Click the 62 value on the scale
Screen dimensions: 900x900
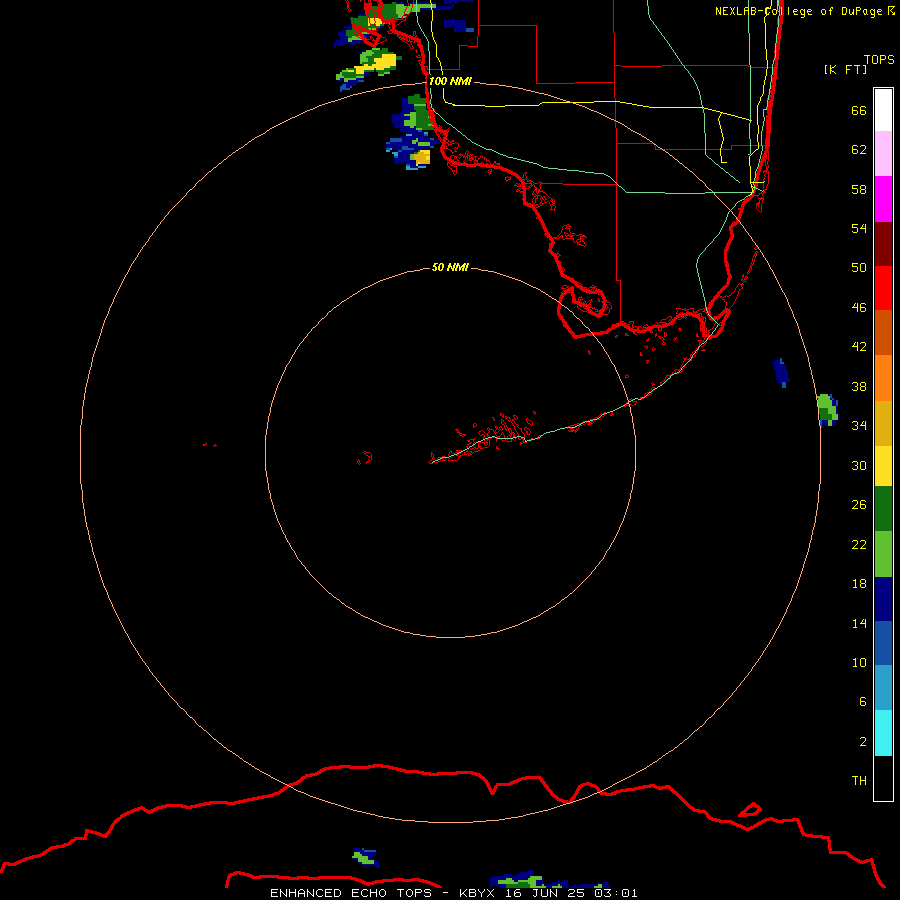tap(859, 150)
